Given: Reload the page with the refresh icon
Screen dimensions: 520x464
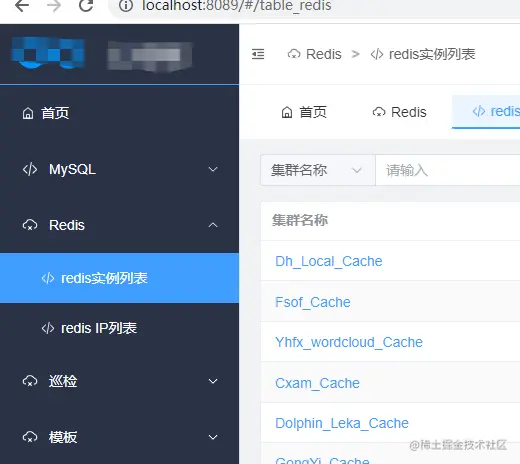Looking at the screenshot, I should coord(86,5).
